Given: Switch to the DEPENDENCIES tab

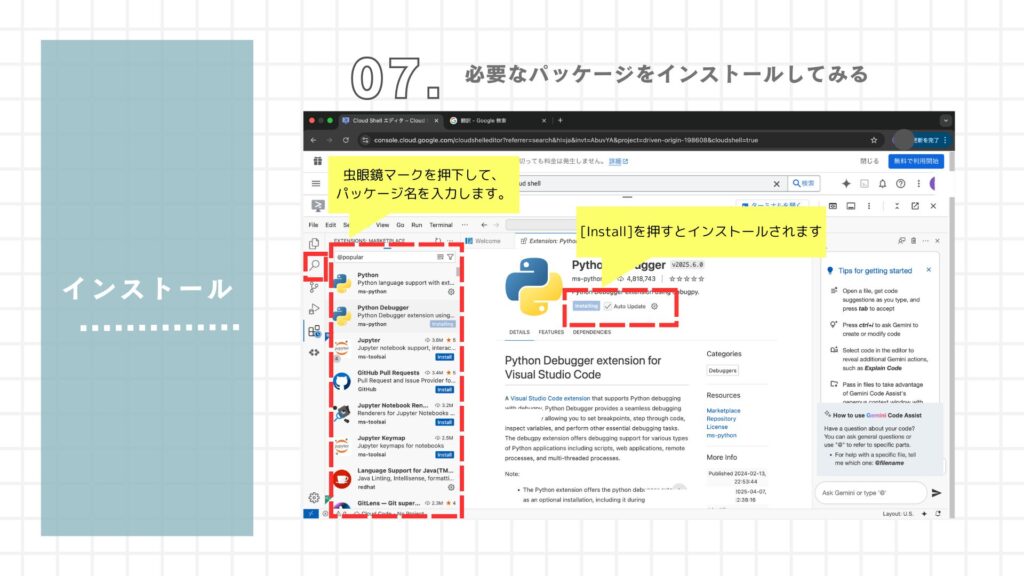Looking at the screenshot, I should tap(592, 332).
